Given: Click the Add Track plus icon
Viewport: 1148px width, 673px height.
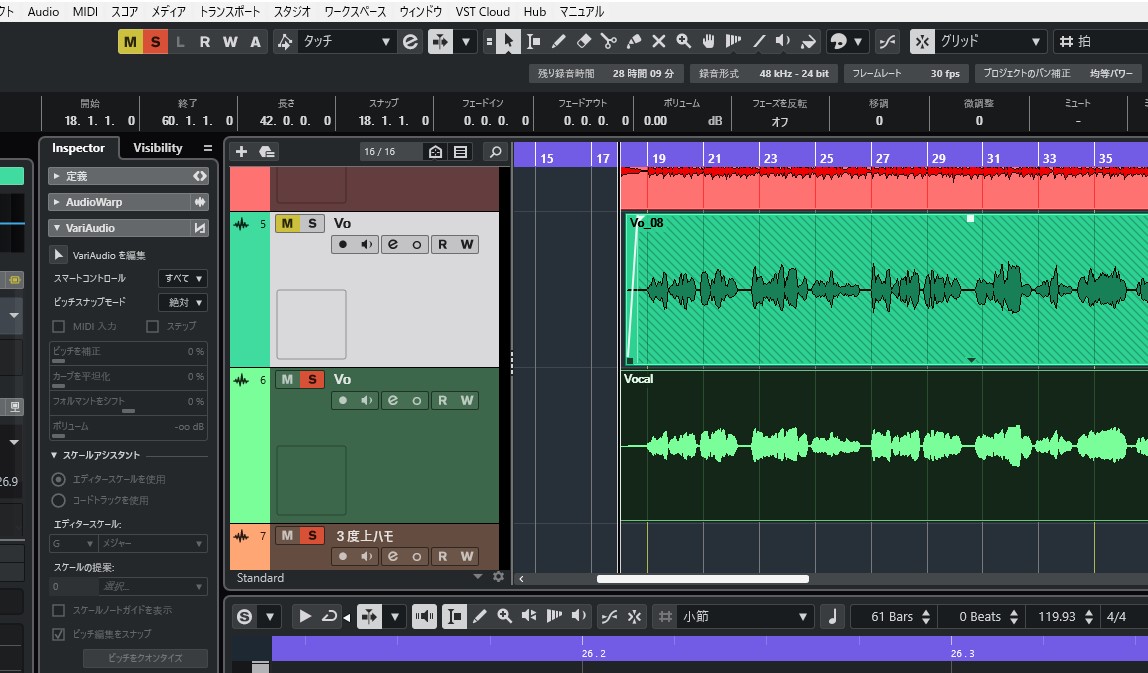Looking at the screenshot, I should click(x=241, y=152).
